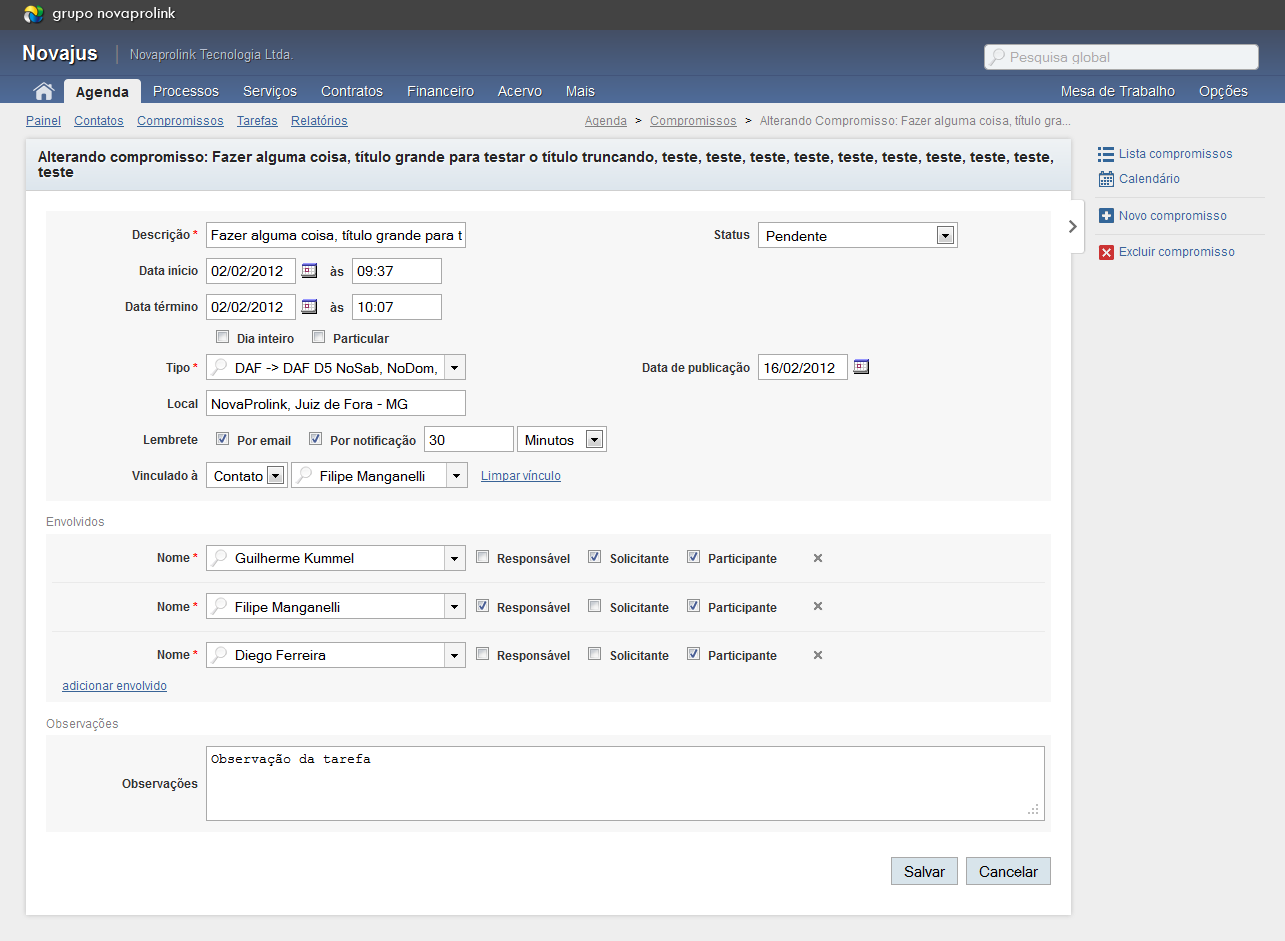This screenshot has width=1285, height=941.
Task: Remove Guilherme Kummel from Envolvidos
Action: point(818,558)
